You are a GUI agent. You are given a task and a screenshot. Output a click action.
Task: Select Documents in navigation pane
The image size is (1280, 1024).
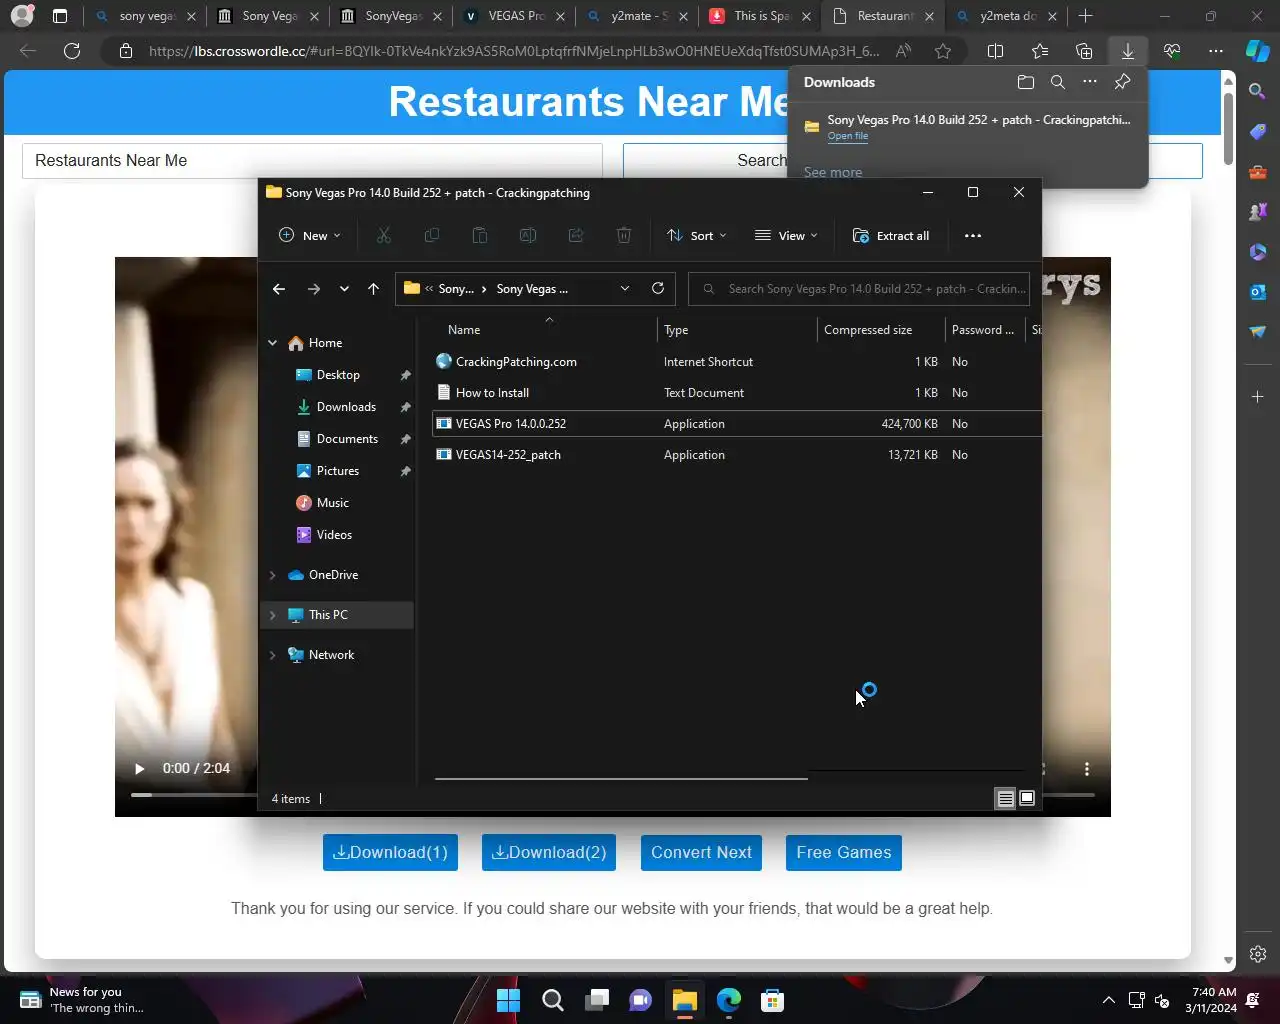(x=347, y=439)
